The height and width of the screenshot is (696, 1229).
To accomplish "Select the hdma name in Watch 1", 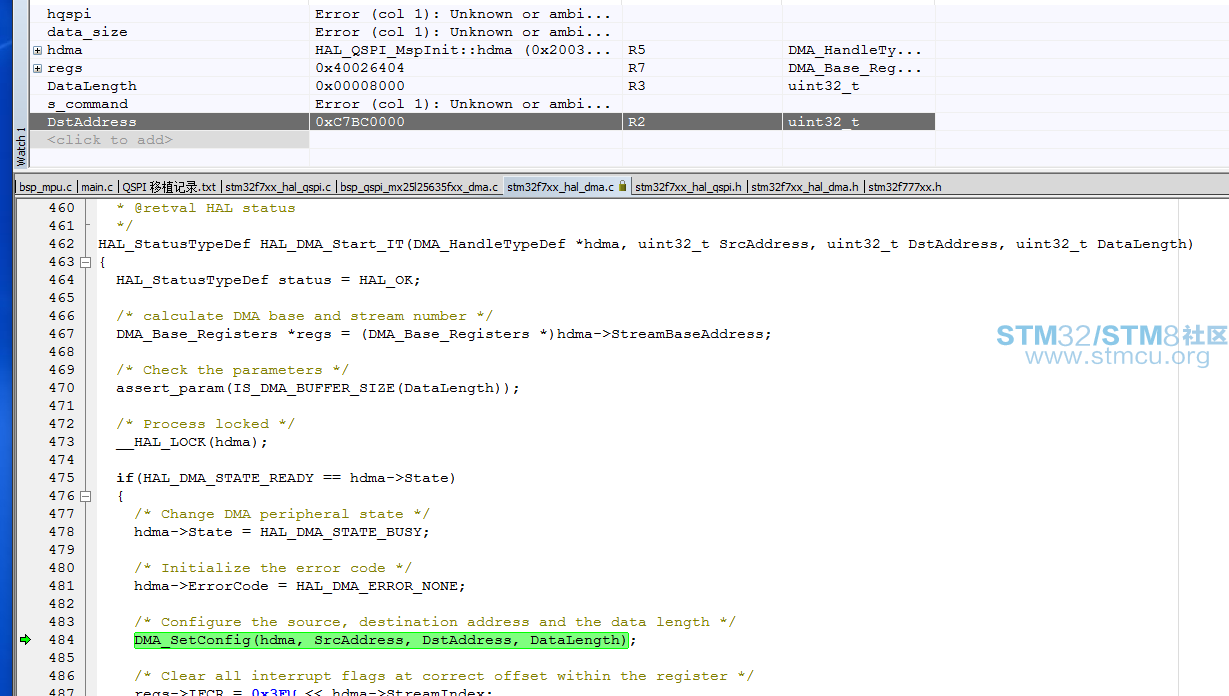I will pos(65,50).
